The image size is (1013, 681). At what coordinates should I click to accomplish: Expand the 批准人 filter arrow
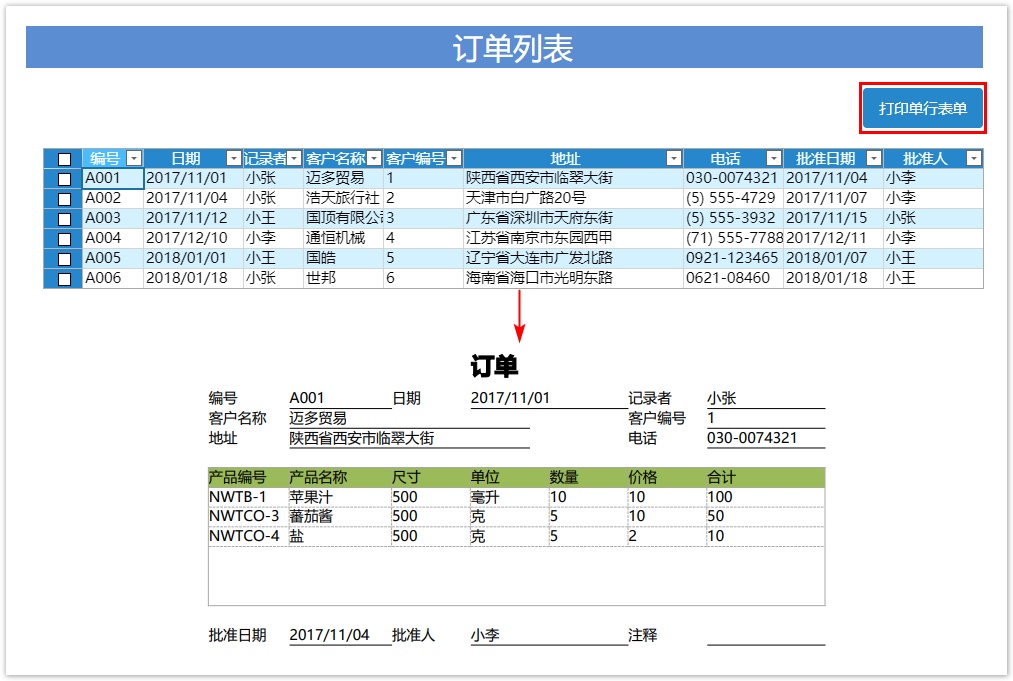click(974, 158)
